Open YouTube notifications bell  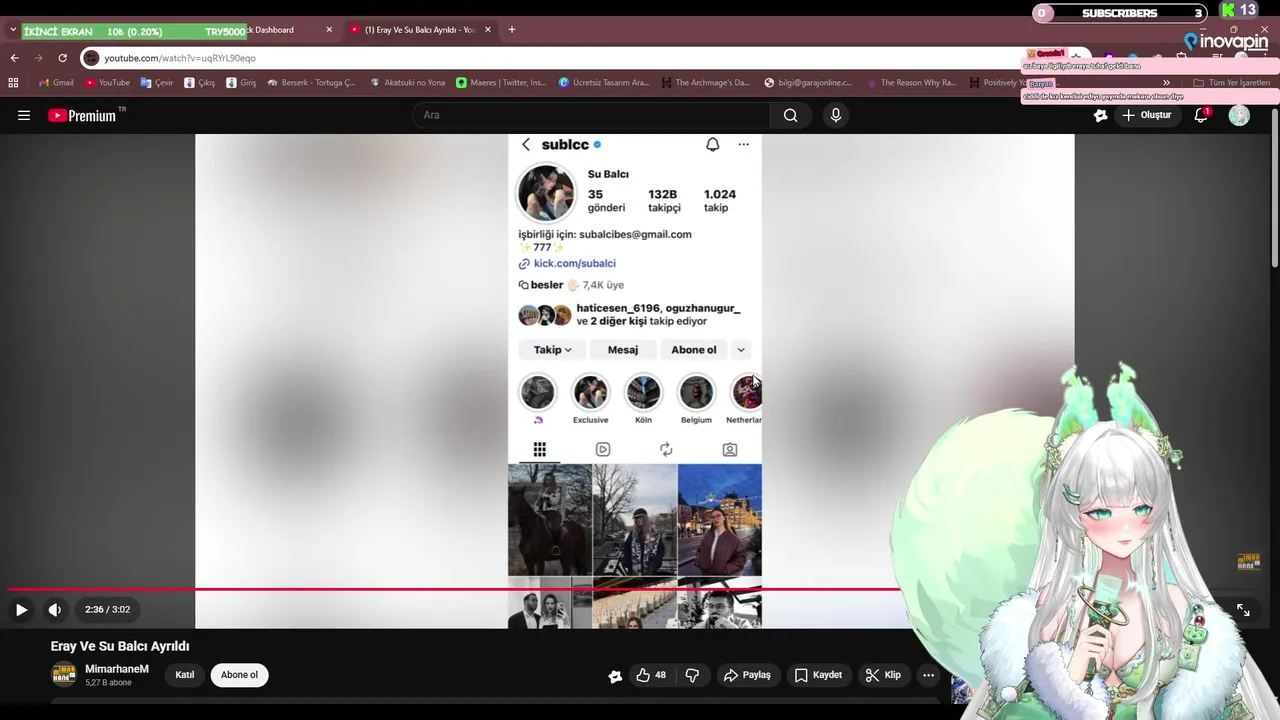coord(1201,115)
